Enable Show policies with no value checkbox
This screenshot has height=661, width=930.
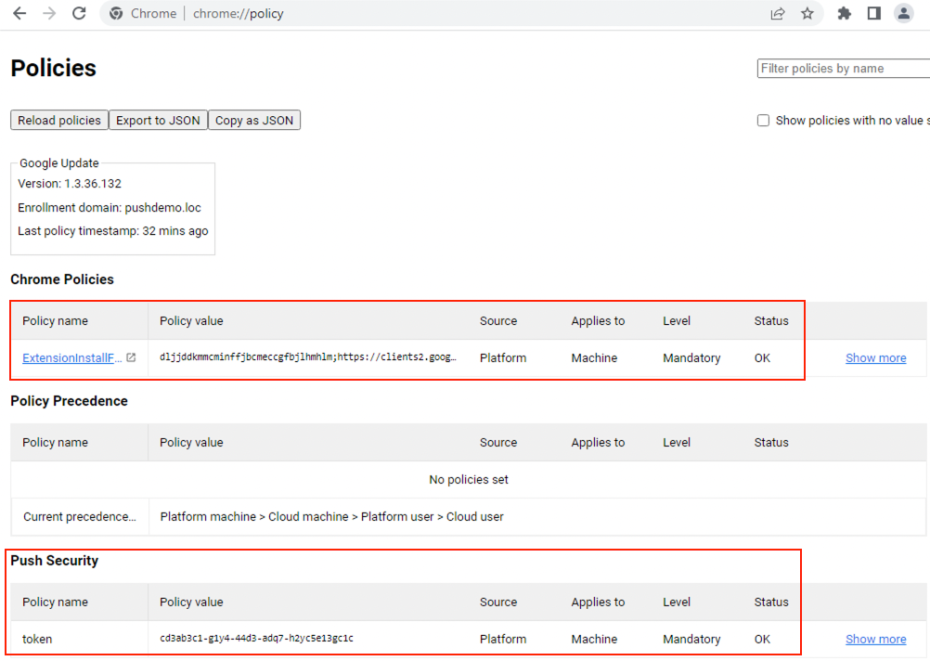click(763, 120)
